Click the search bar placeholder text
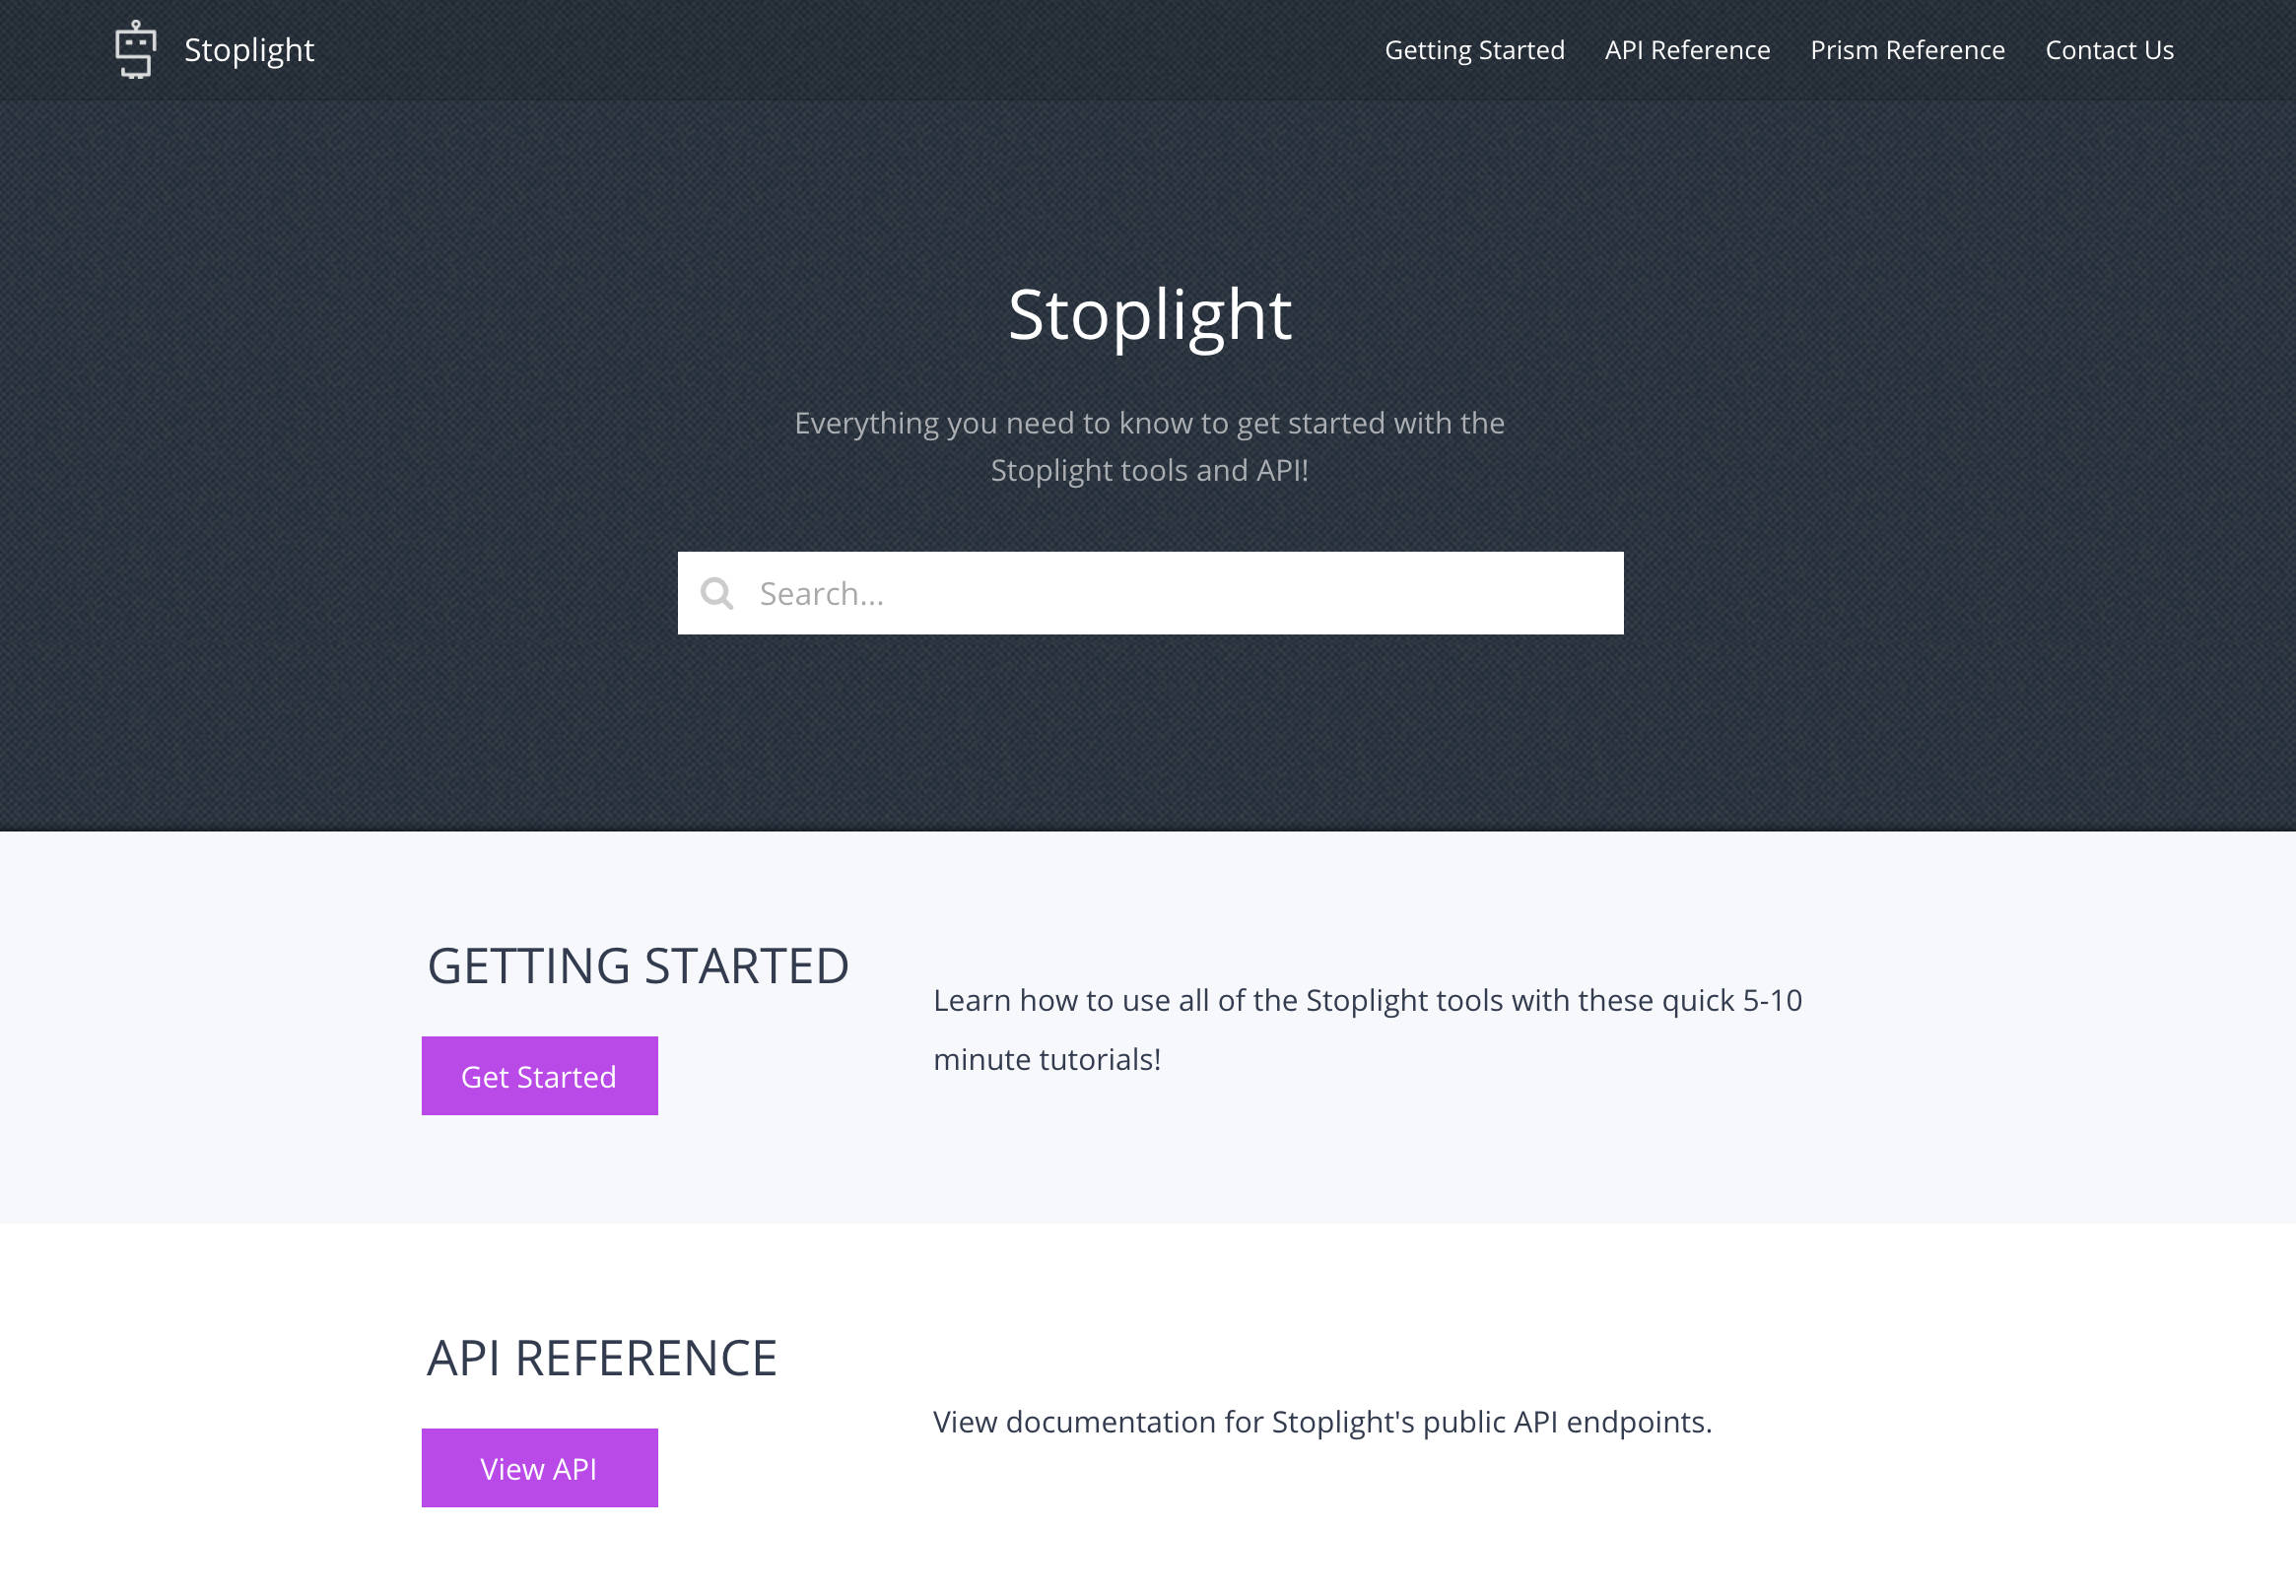This screenshot has height=1596, width=2296. click(822, 593)
